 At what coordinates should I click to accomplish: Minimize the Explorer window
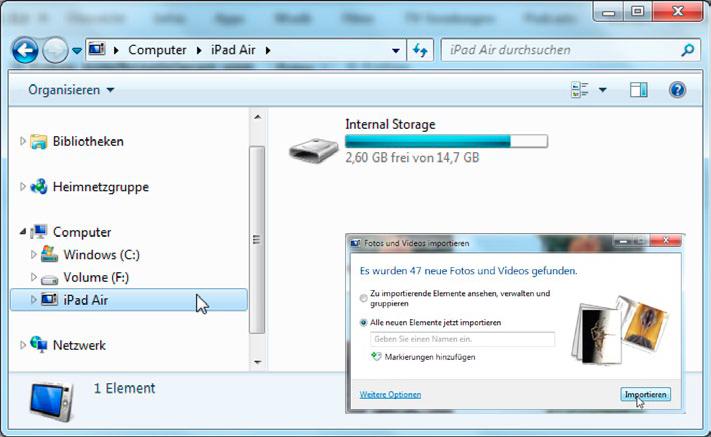pyautogui.click(x=609, y=11)
